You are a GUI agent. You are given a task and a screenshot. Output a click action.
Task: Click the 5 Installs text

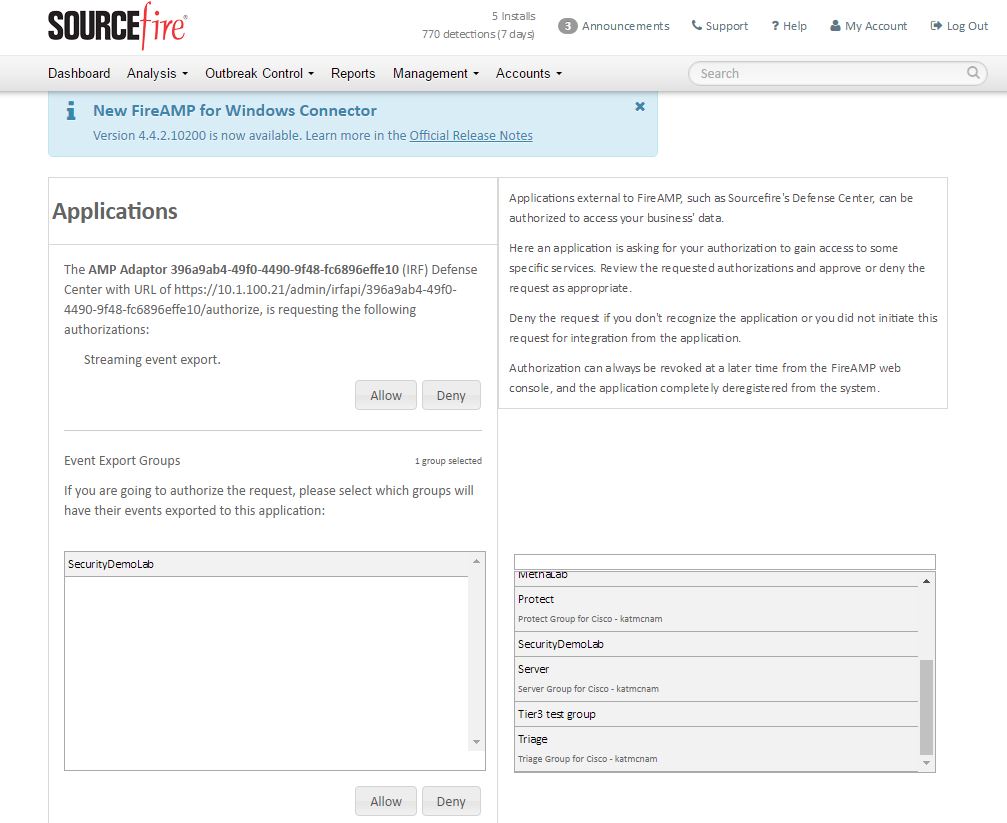pos(514,16)
